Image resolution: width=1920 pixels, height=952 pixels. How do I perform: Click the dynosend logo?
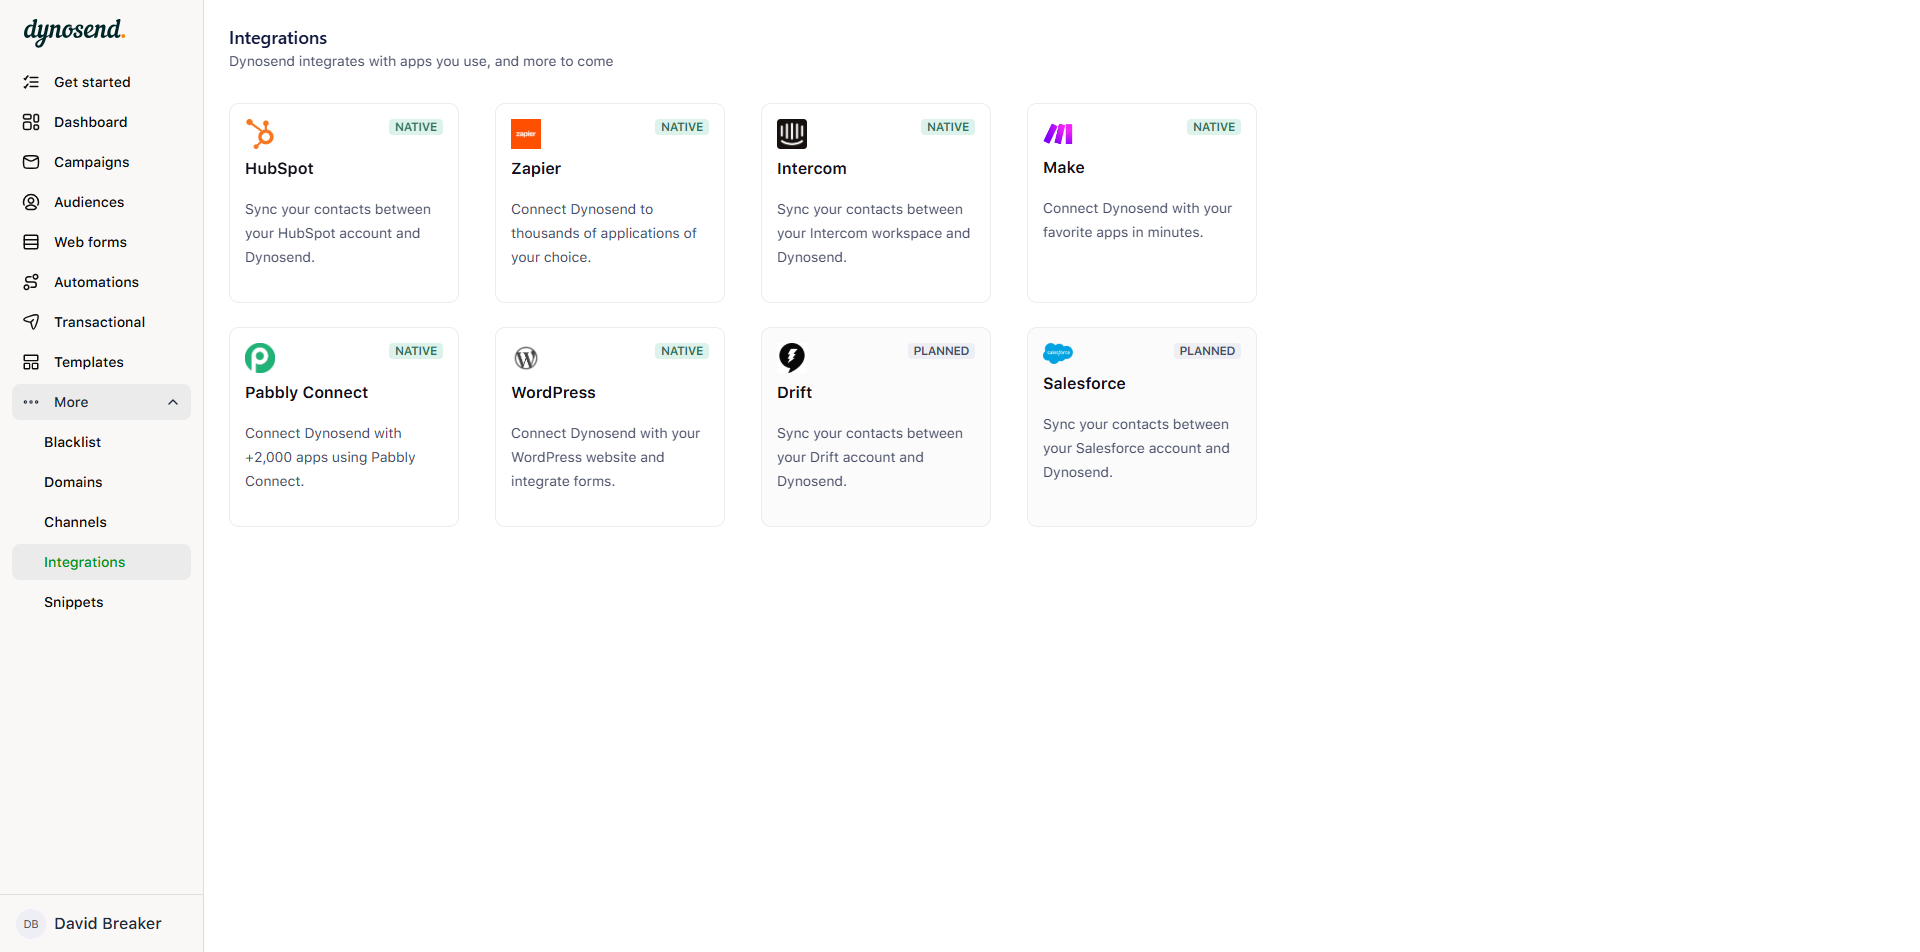[74, 31]
